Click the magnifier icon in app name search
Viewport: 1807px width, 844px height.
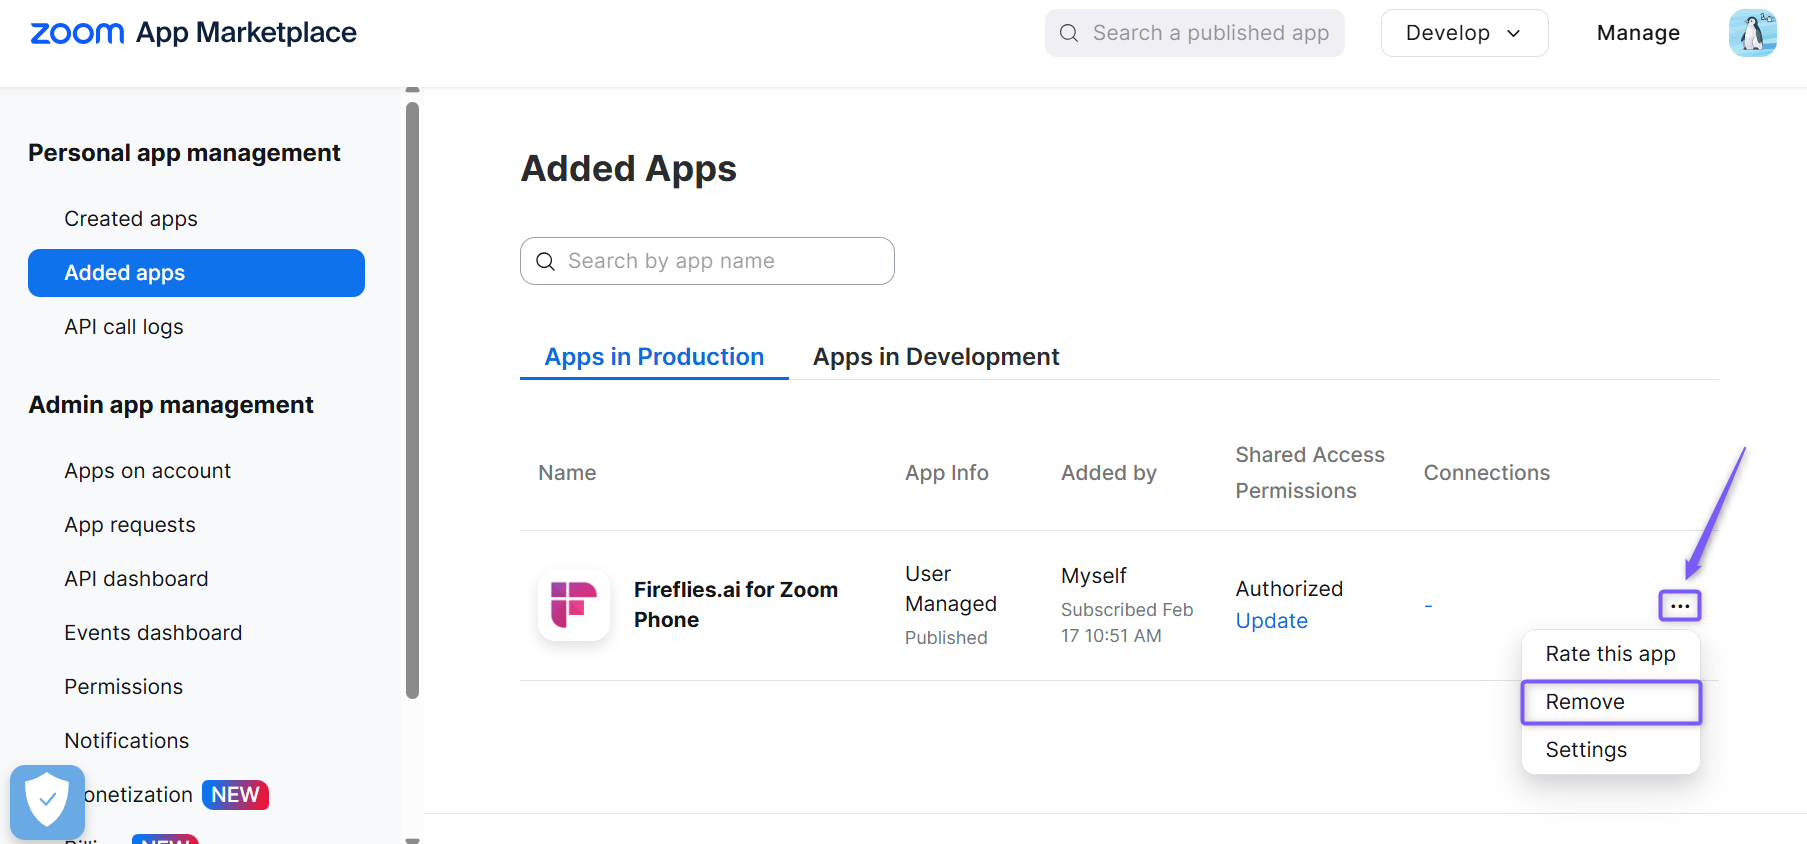pyautogui.click(x=546, y=261)
